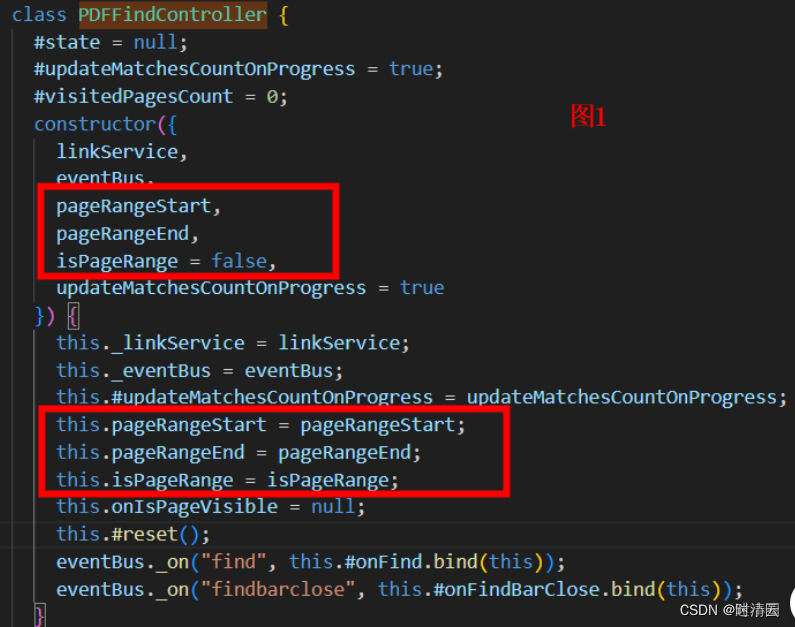Click 'this.pageRangeEnd = pageRangeEnd;' line
The height and width of the screenshot is (627, 795).
tap(238, 452)
